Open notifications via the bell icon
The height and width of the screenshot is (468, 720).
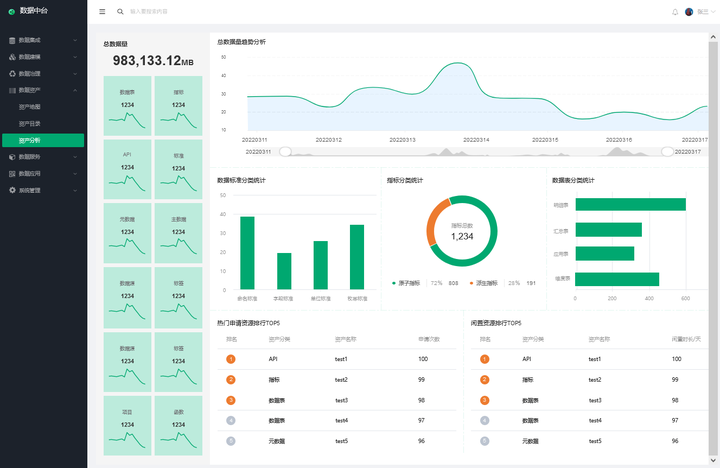pyautogui.click(x=675, y=12)
